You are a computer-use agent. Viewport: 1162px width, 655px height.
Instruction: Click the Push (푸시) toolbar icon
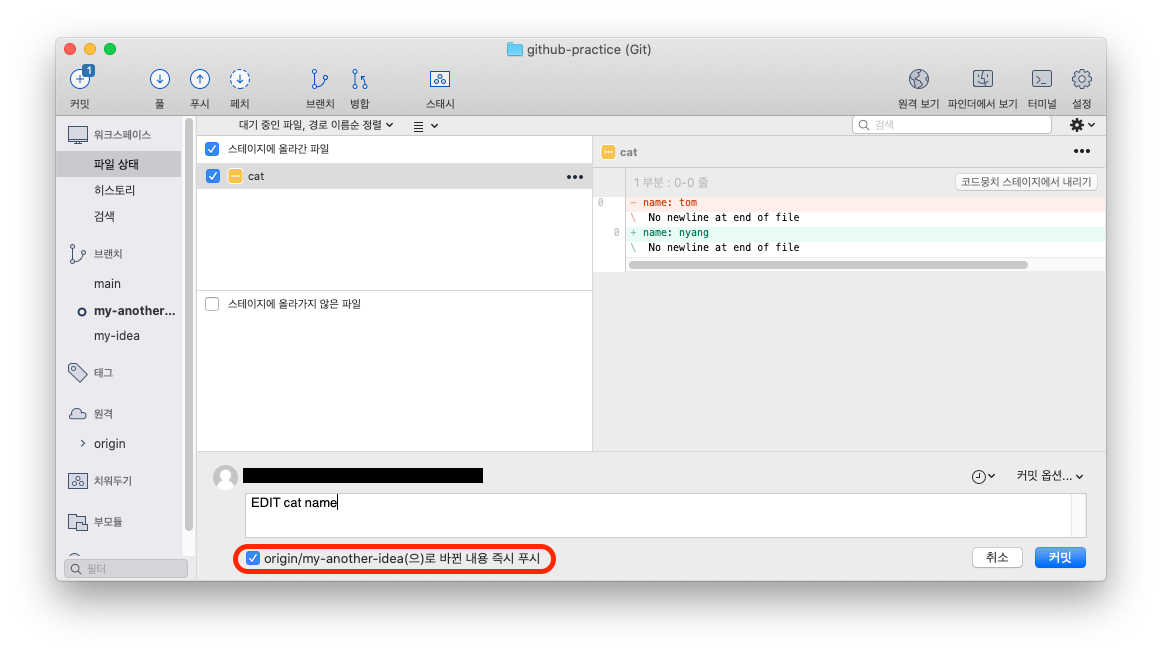coord(199,79)
